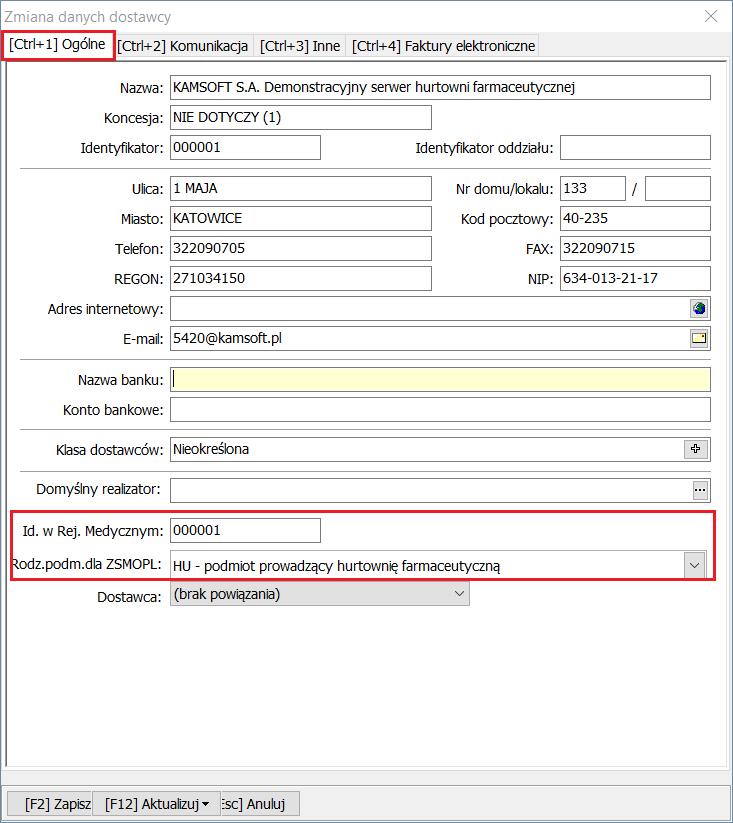Click the [F2] Zapisz button
This screenshot has height=823, width=733.
tap(51, 804)
